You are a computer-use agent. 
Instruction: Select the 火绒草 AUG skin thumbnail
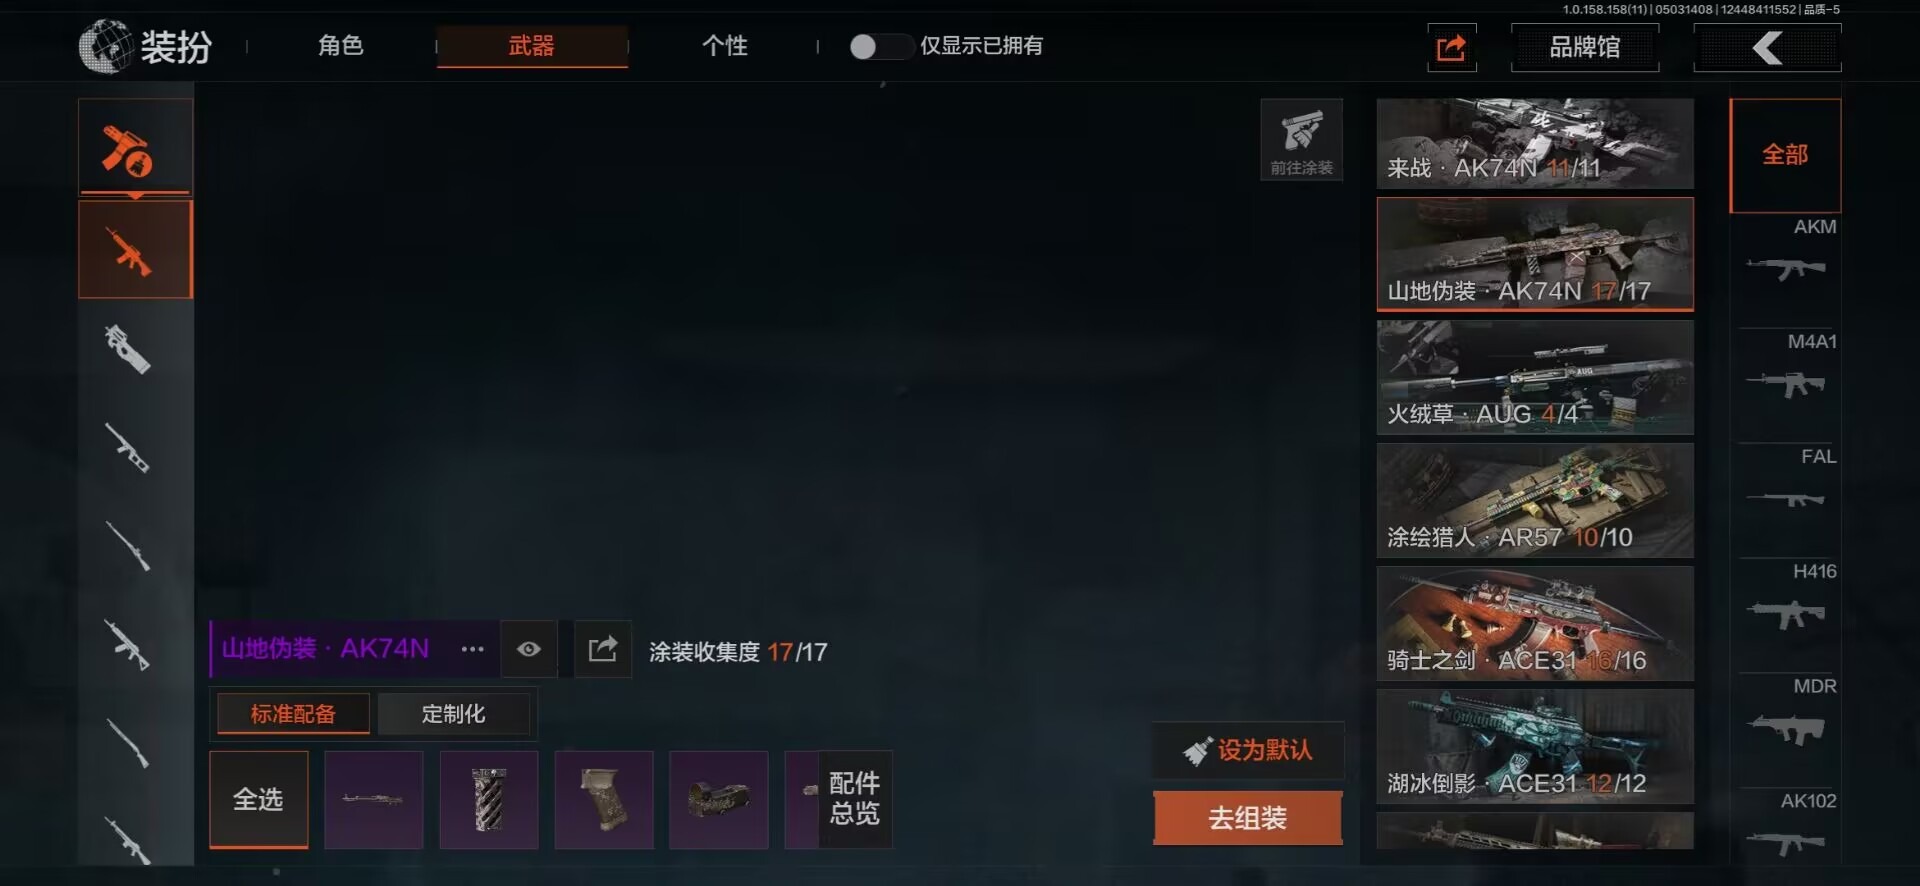click(x=1535, y=377)
